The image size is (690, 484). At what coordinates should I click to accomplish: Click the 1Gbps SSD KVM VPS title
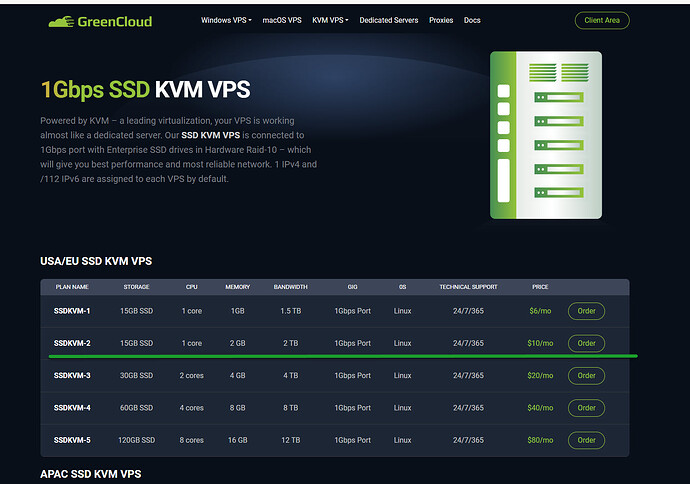(x=146, y=89)
